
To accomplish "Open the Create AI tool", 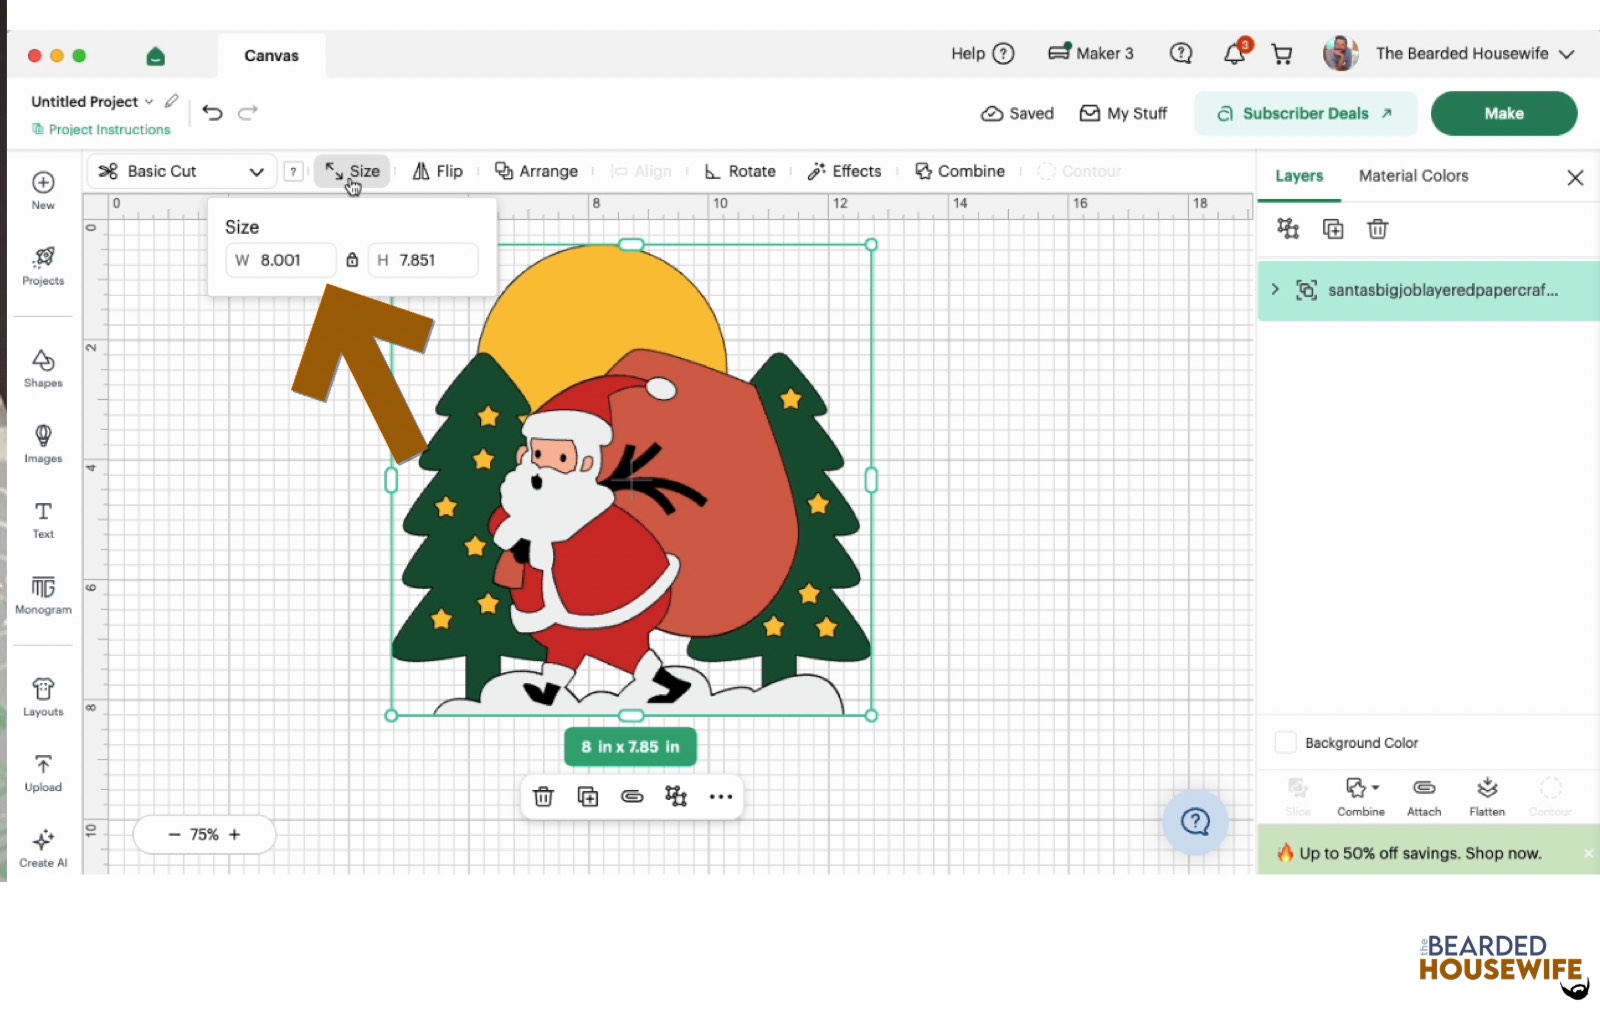I will 43,848.
